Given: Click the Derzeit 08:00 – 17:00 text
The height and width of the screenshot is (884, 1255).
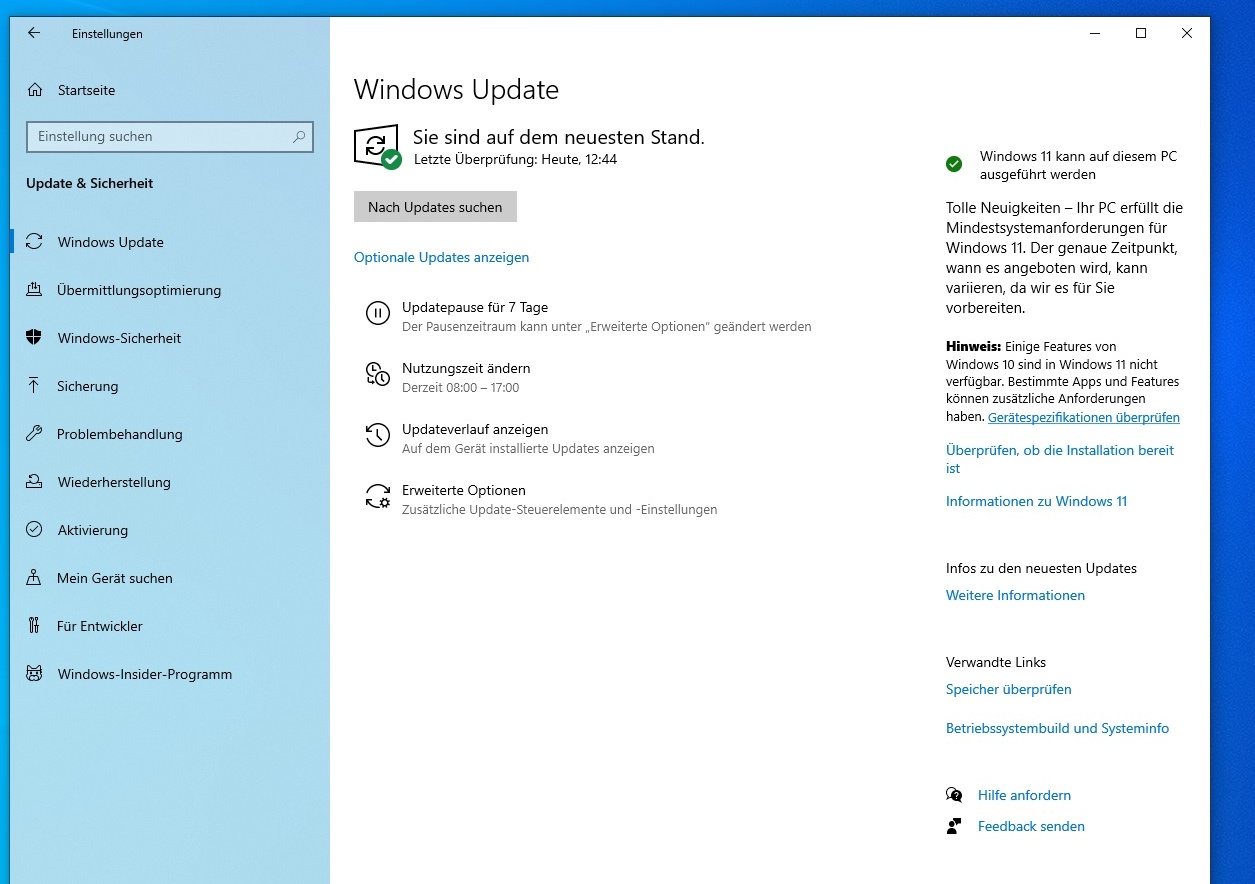Looking at the screenshot, I should coord(460,388).
